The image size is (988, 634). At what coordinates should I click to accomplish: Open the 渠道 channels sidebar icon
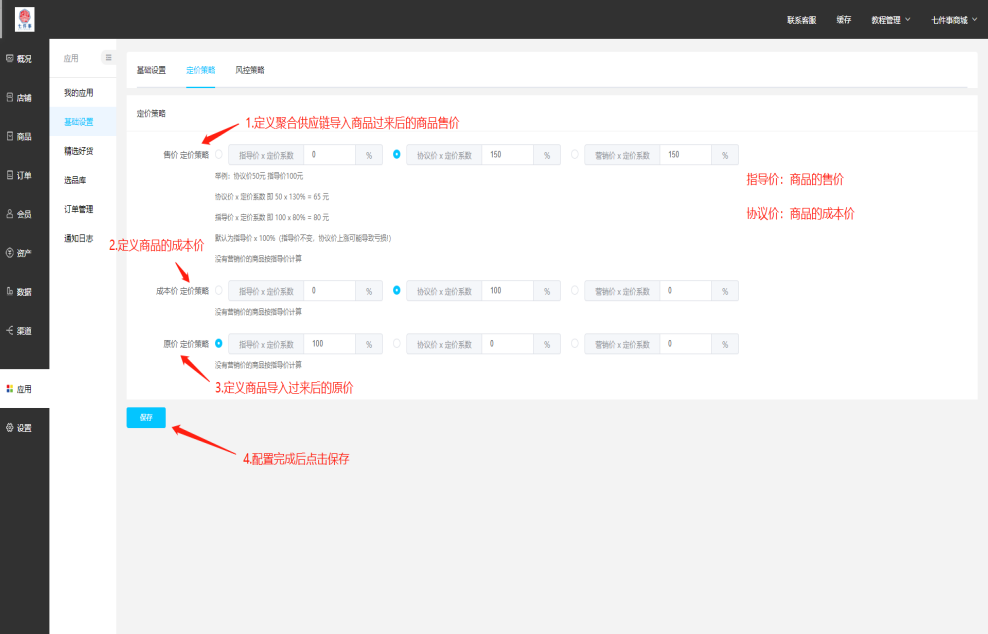point(9,330)
